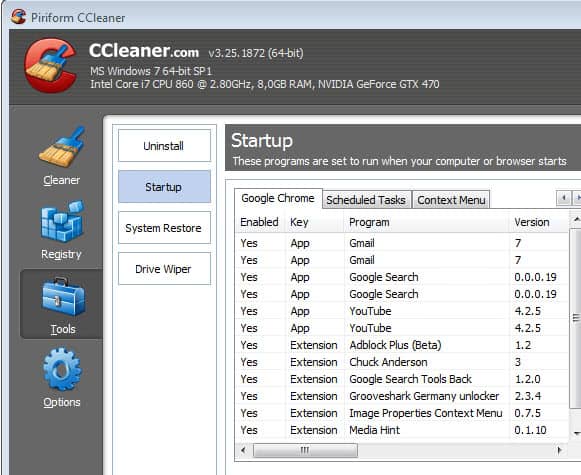Open the Drive Wiper tool
The height and width of the screenshot is (475, 581).
164,269
